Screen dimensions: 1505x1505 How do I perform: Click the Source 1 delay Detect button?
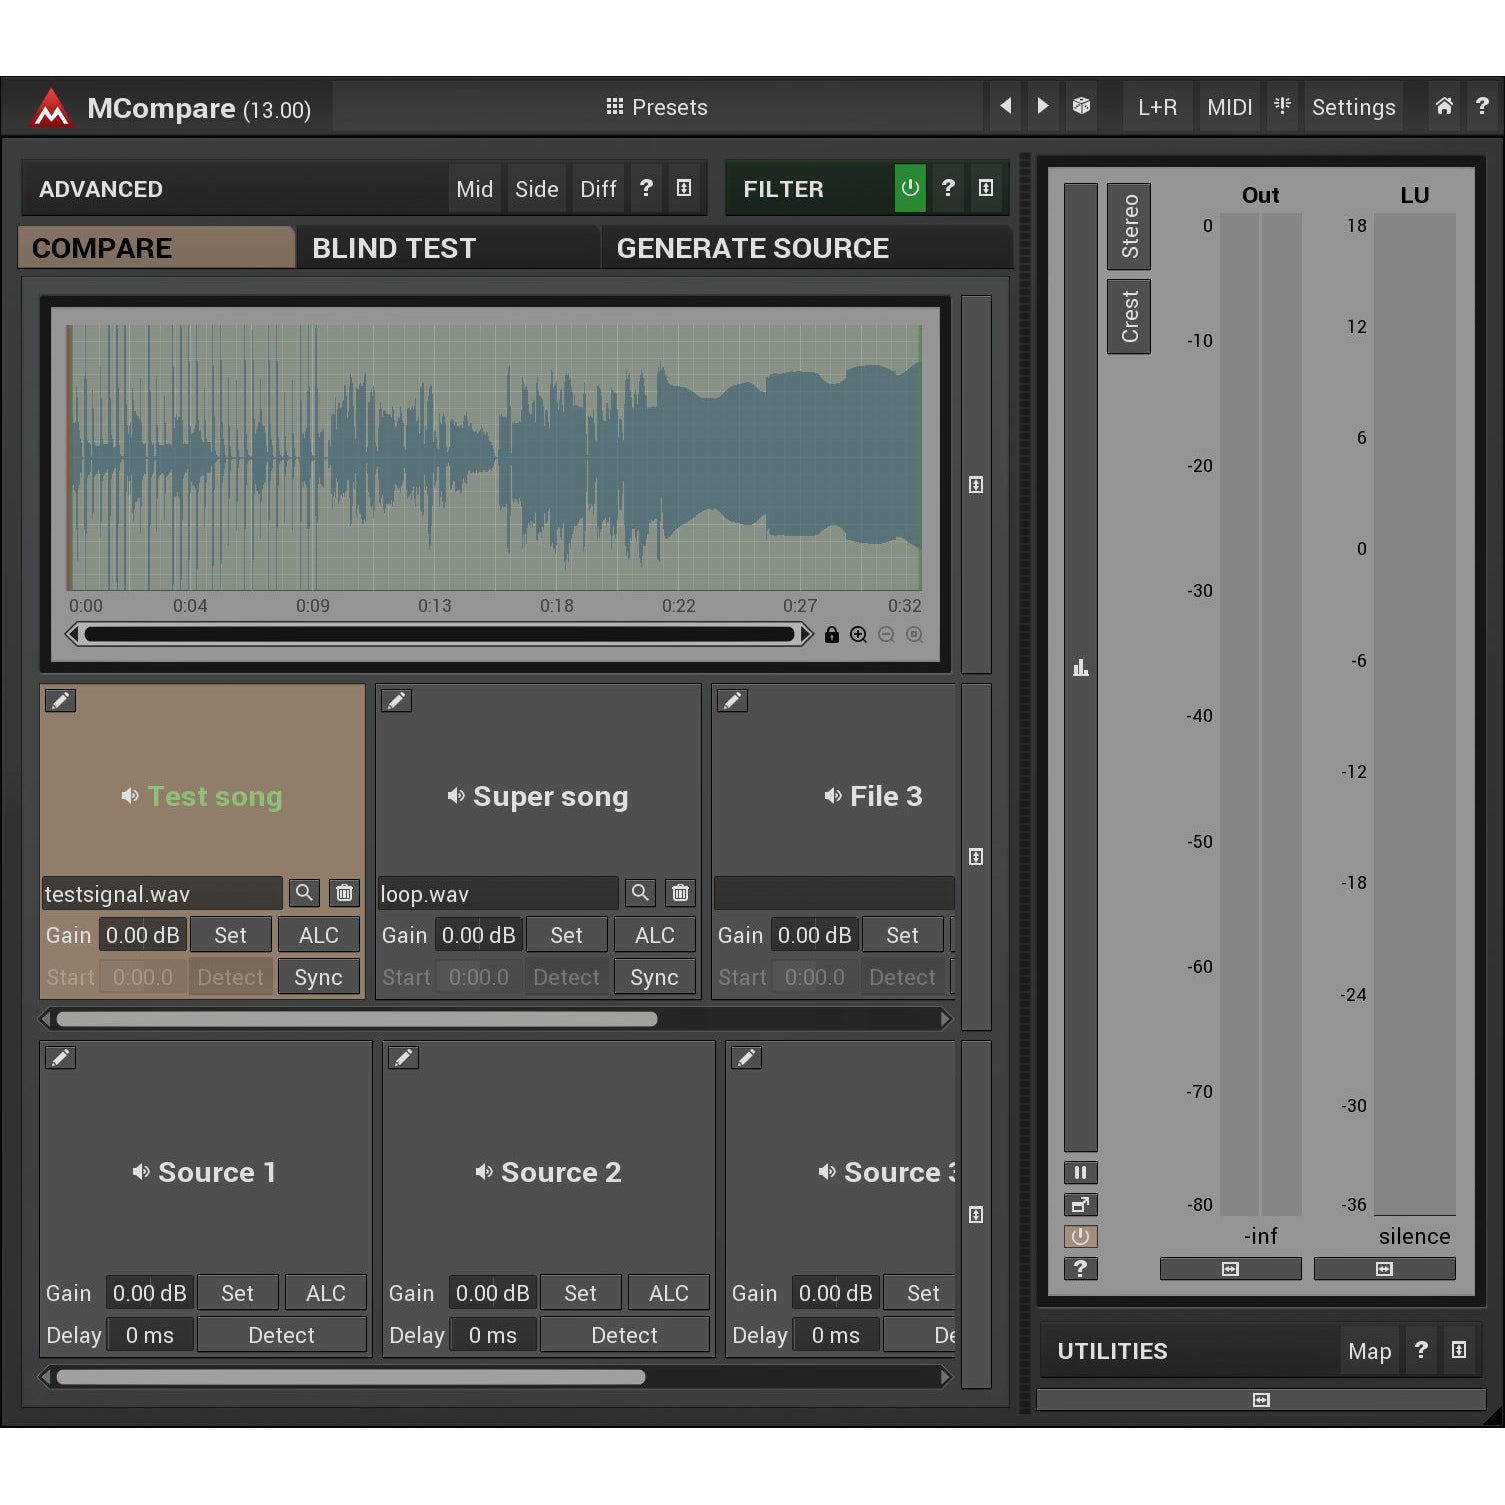coord(281,1335)
